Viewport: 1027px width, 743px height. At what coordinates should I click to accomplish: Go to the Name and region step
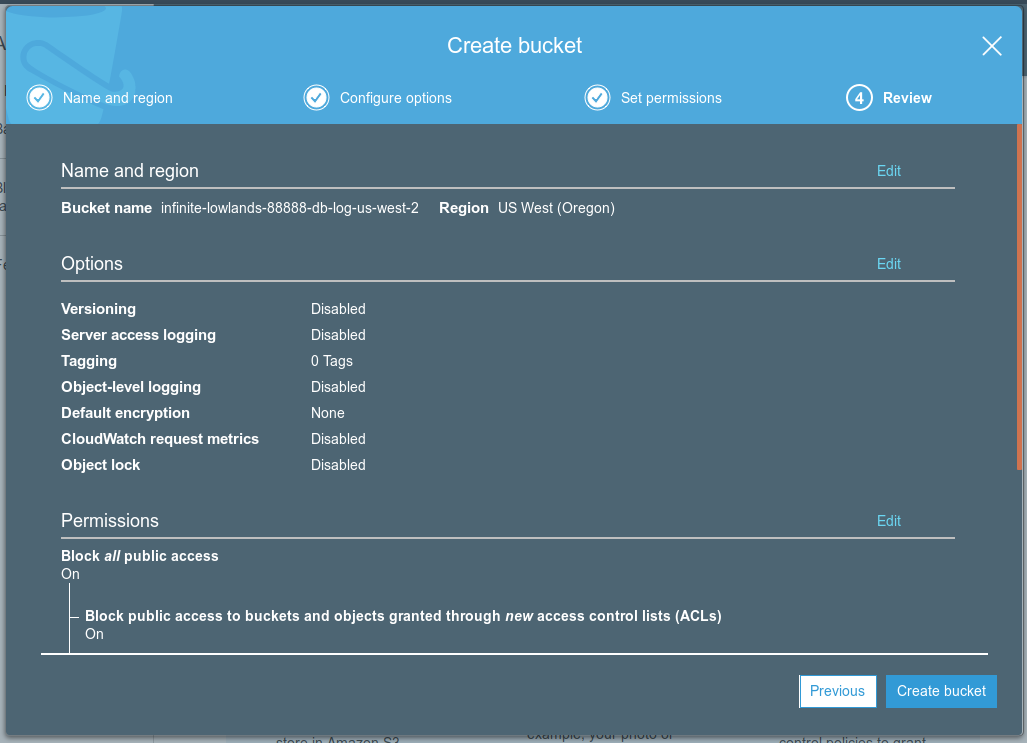[x=118, y=98]
